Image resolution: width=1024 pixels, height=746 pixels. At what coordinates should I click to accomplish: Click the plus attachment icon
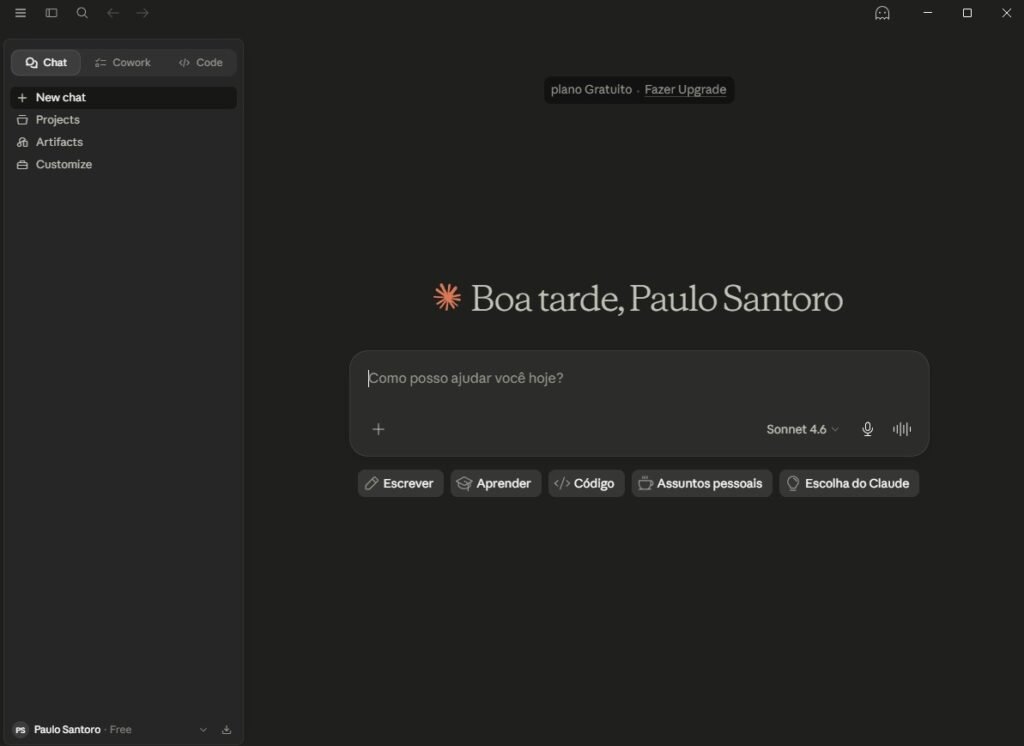tap(378, 429)
